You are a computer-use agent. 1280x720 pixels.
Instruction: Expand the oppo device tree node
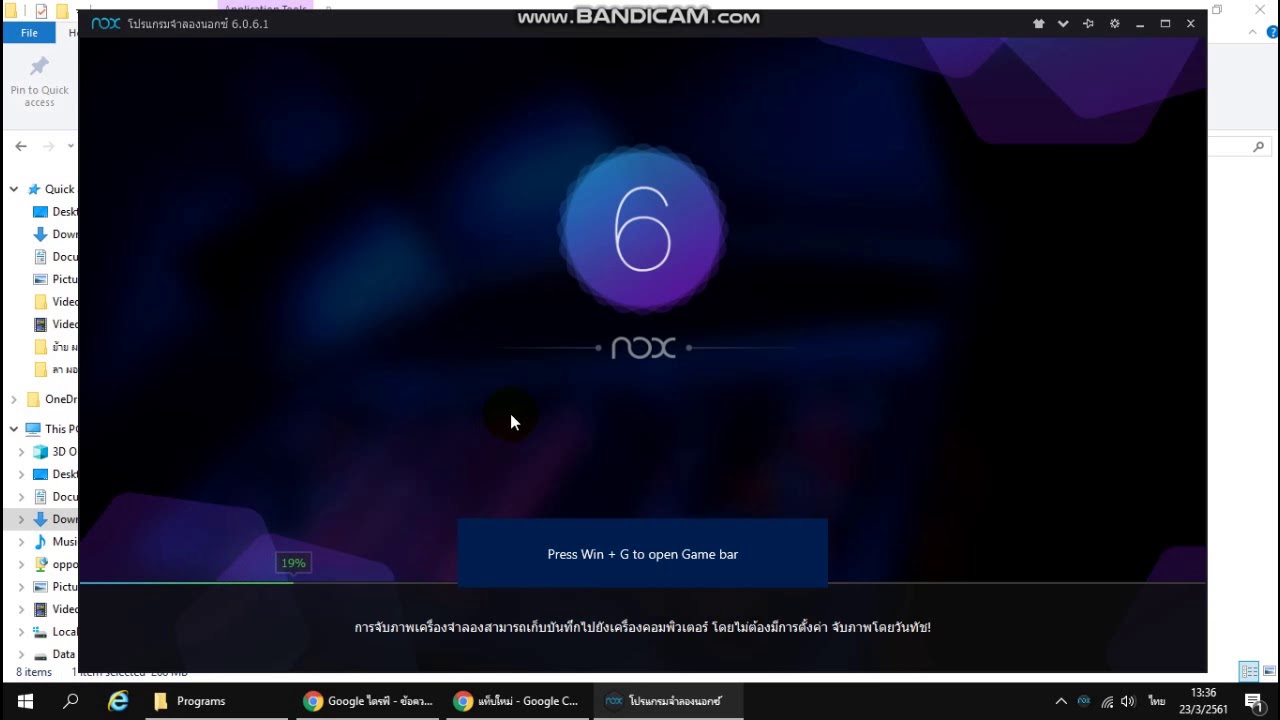point(21,564)
